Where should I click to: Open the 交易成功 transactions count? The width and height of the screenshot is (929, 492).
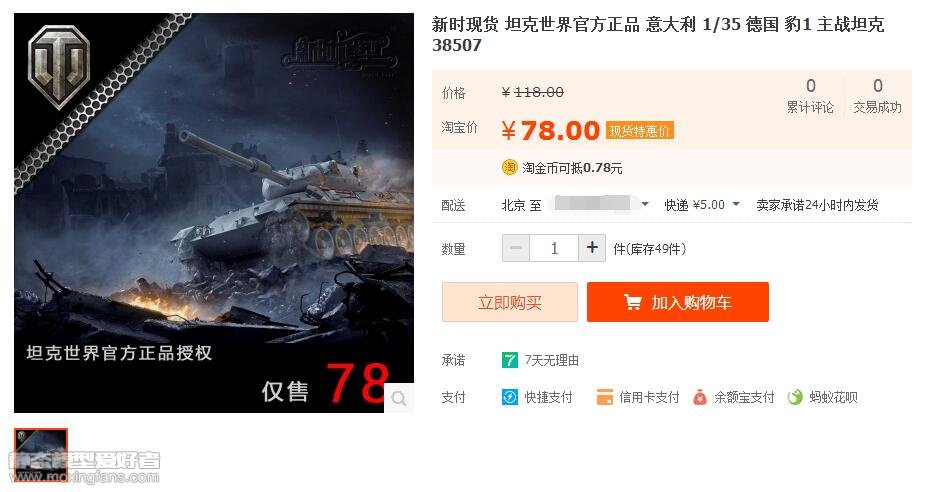877,96
